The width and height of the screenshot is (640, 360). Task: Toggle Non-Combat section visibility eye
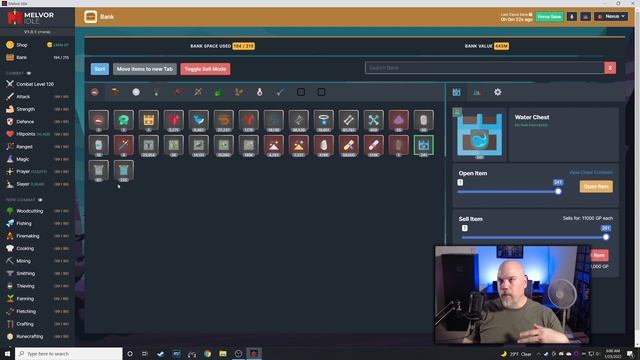[40, 200]
